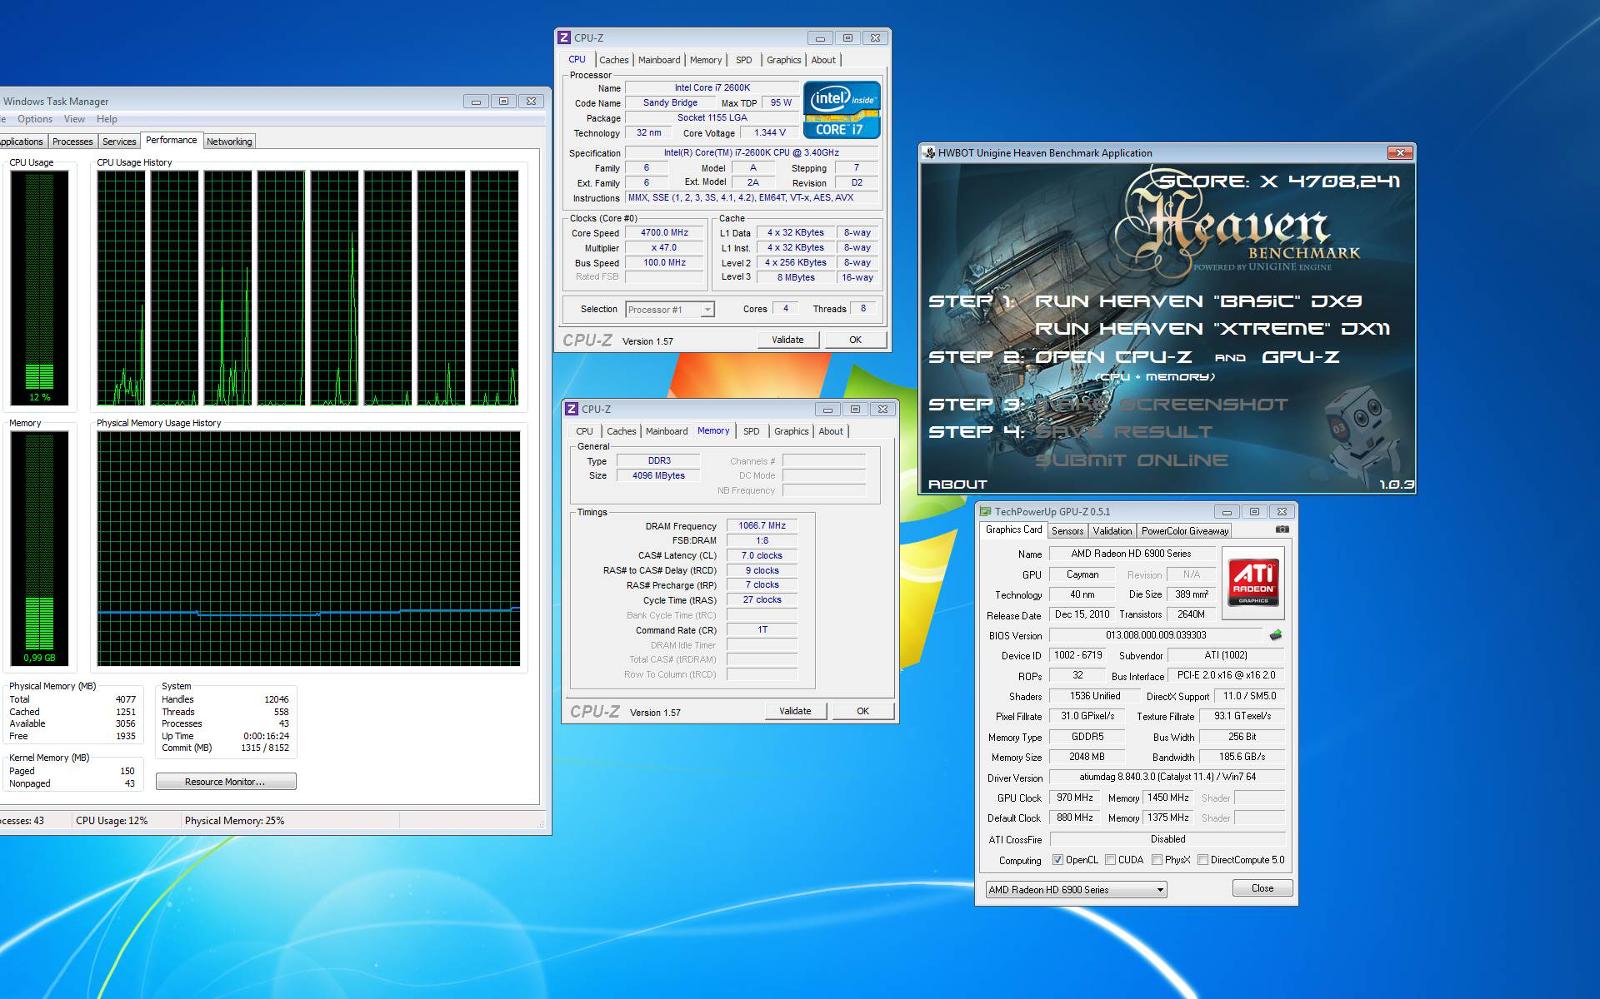Click Run Heaven "Xtreme" DX11 option
1600x999 pixels.
pos(1213,329)
